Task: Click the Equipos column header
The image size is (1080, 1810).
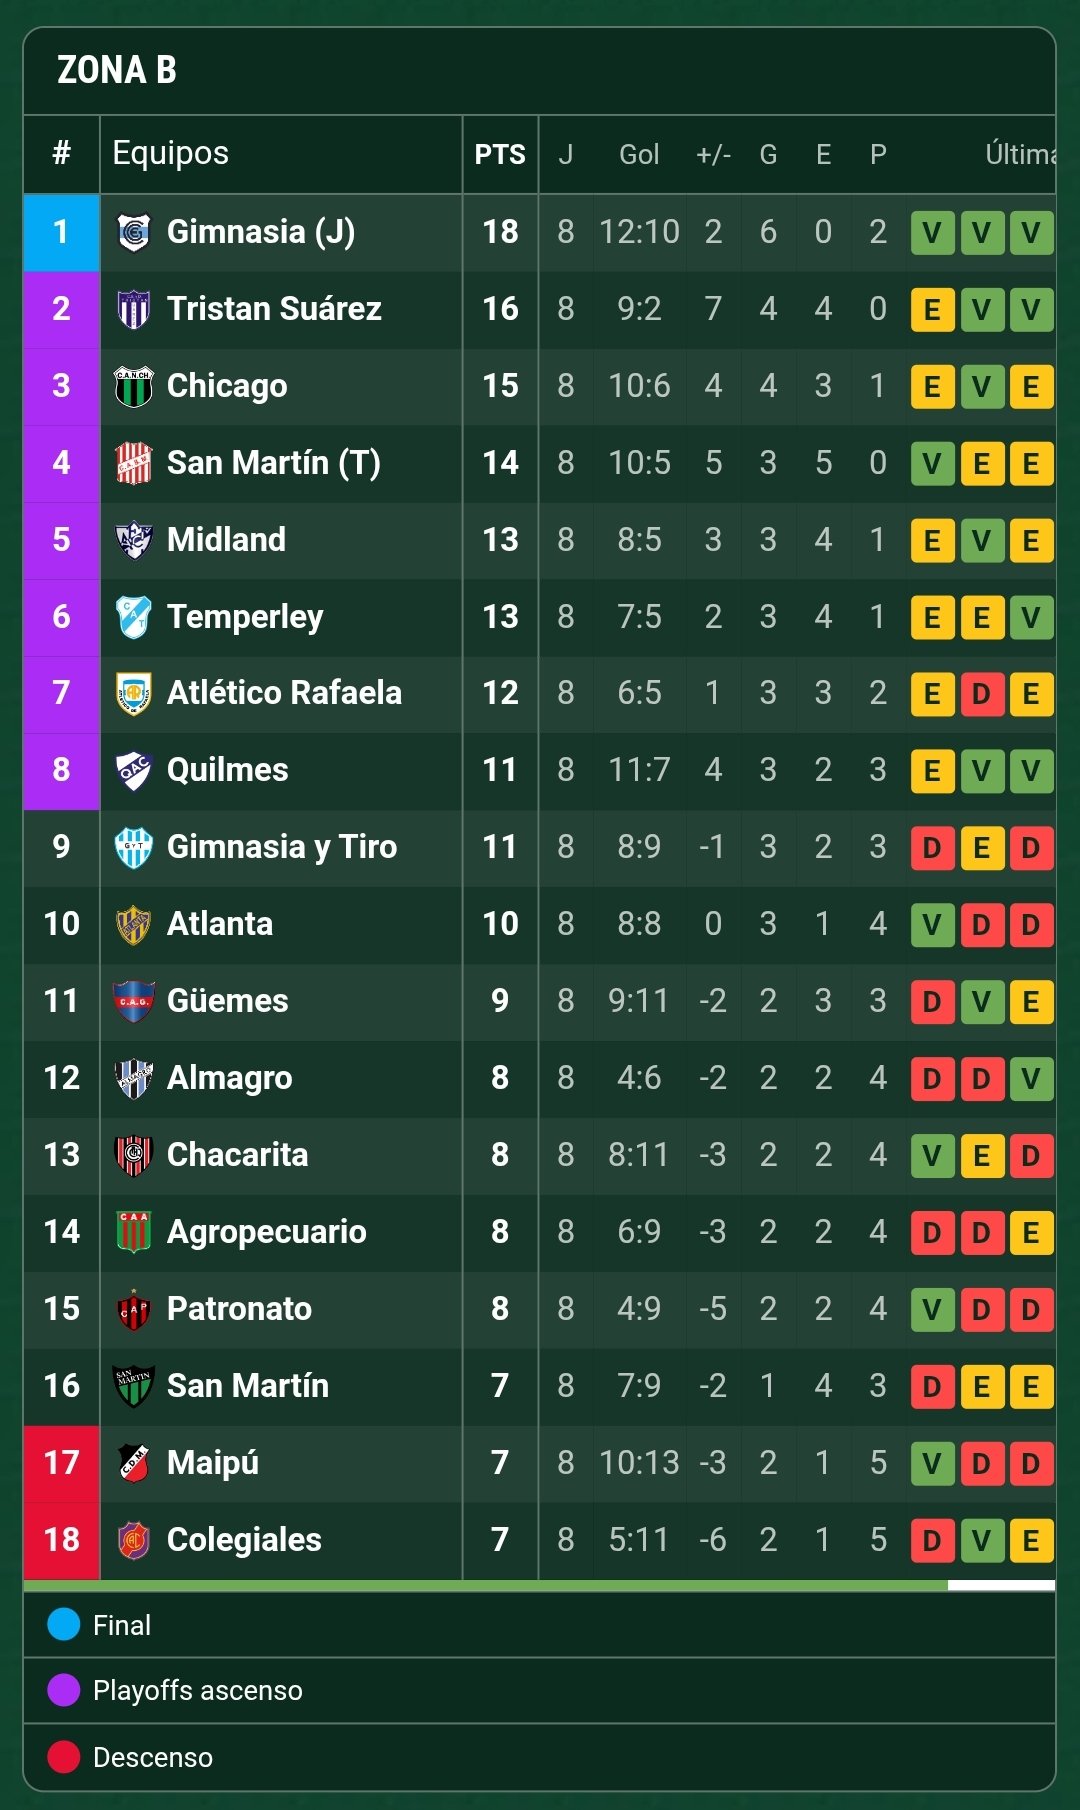Action: tap(171, 153)
